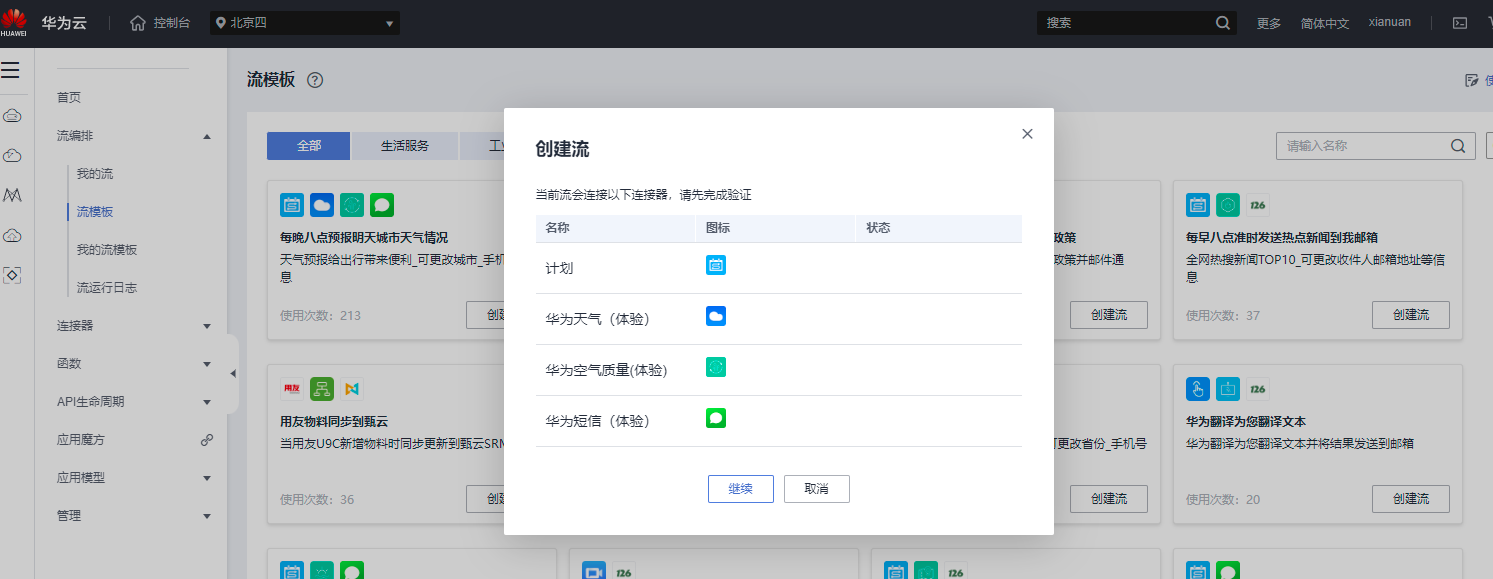Click 创建流 on 华为翻译 card
The image size is (1493, 579).
(x=1411, y=498)
